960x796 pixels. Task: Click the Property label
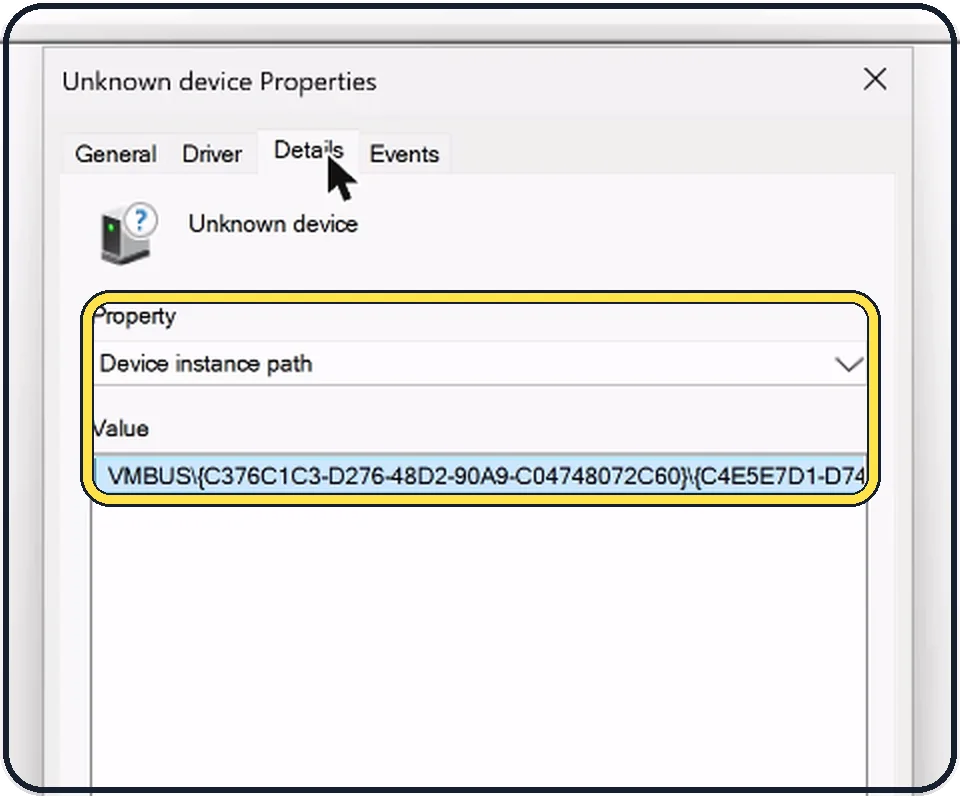(x=135, y=317)
